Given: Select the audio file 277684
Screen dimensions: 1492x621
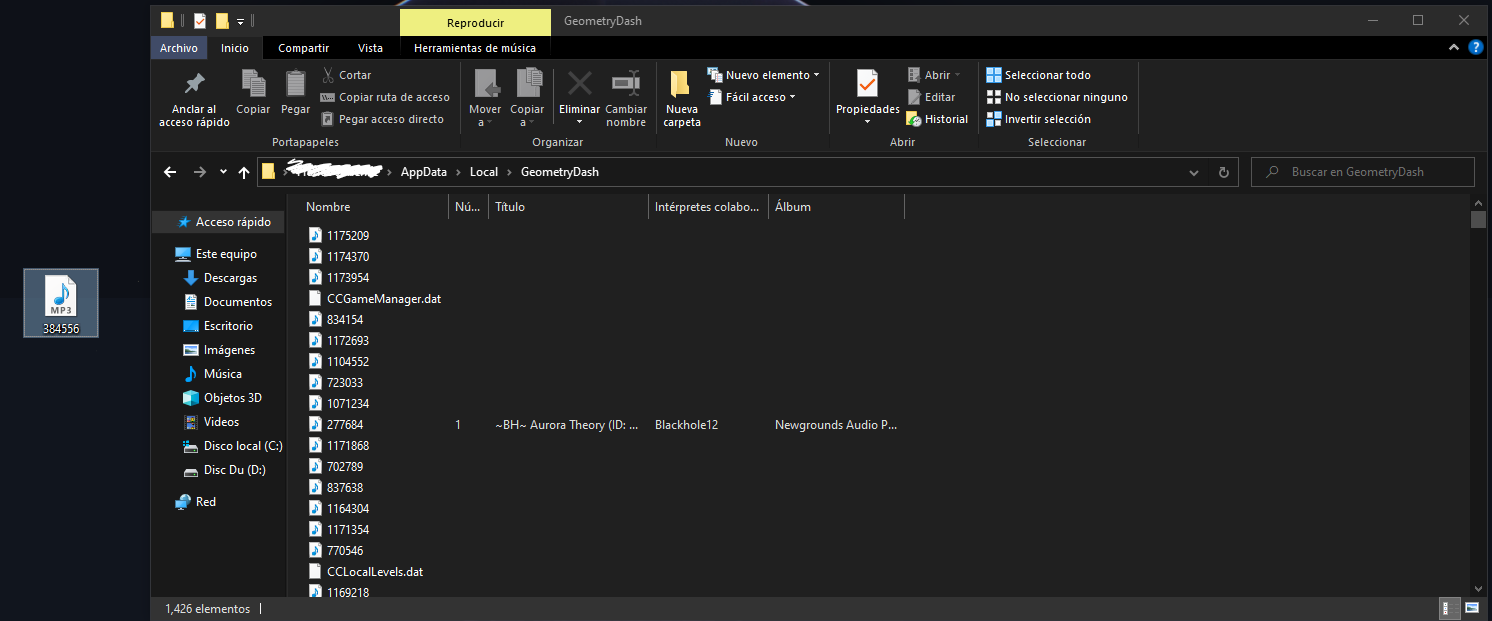Looking at the screenshot, I should pyautogui.click(x=336, y=425).
